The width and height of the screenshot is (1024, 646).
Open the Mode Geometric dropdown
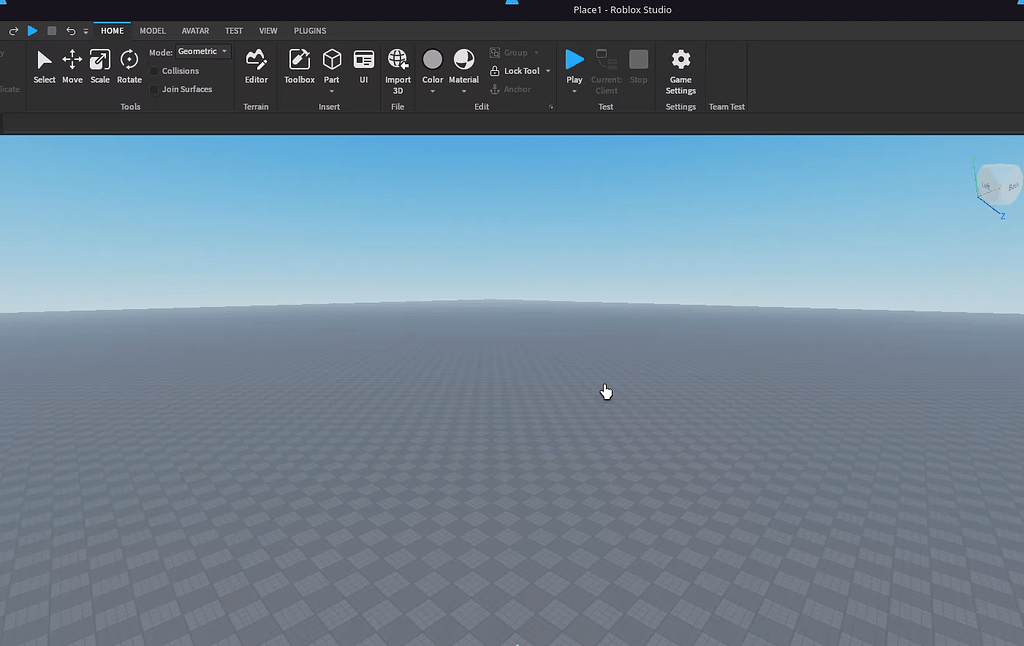pyautogui.click(x=202, y=51)
